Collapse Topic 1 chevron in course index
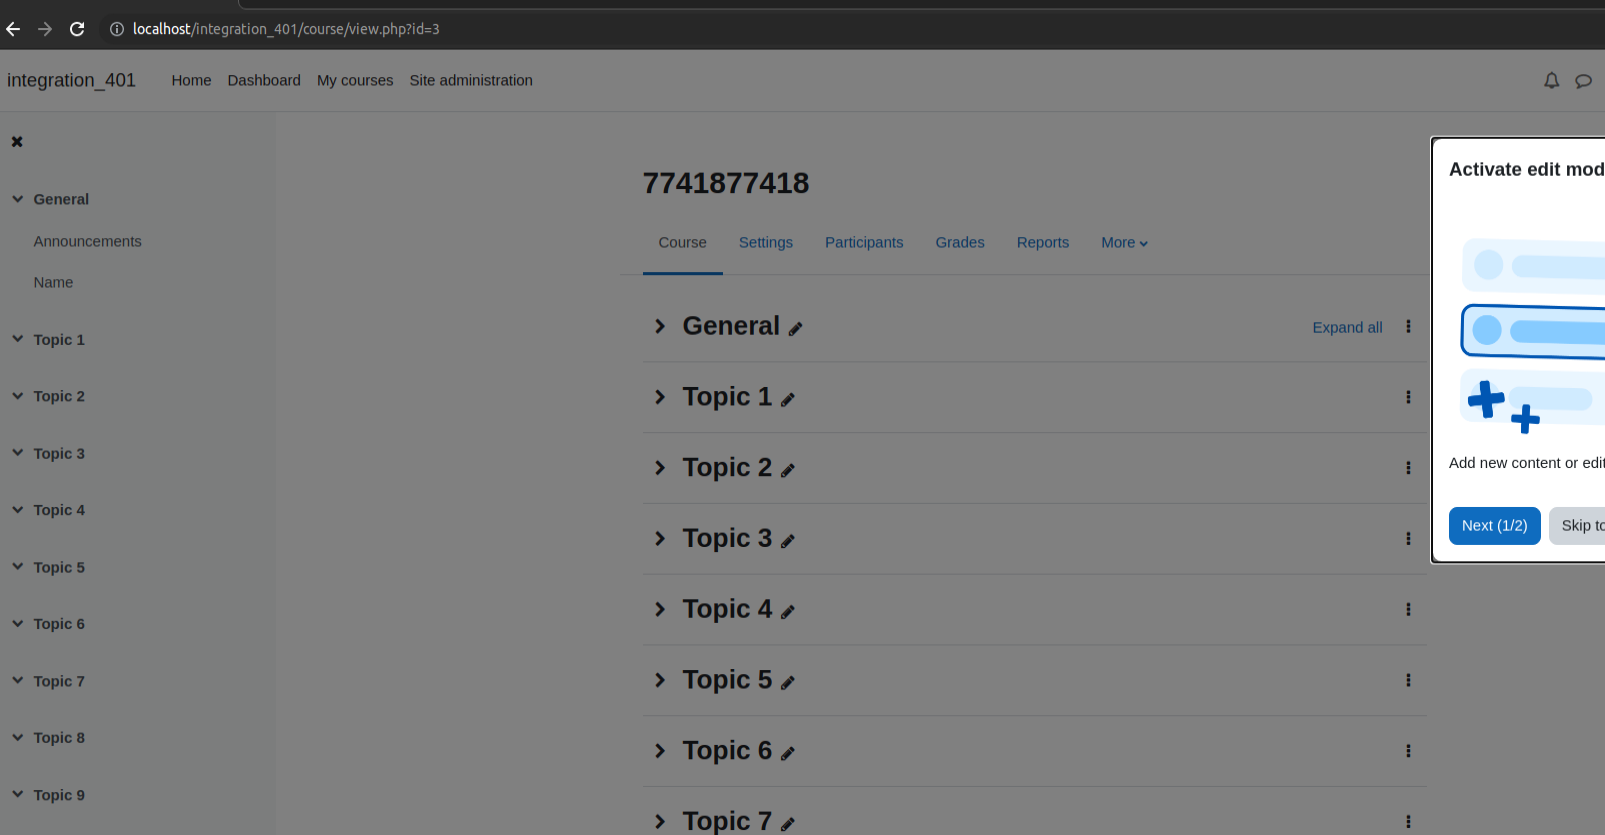This screenshot has height=835, width=1605. (x=18, y=339)
